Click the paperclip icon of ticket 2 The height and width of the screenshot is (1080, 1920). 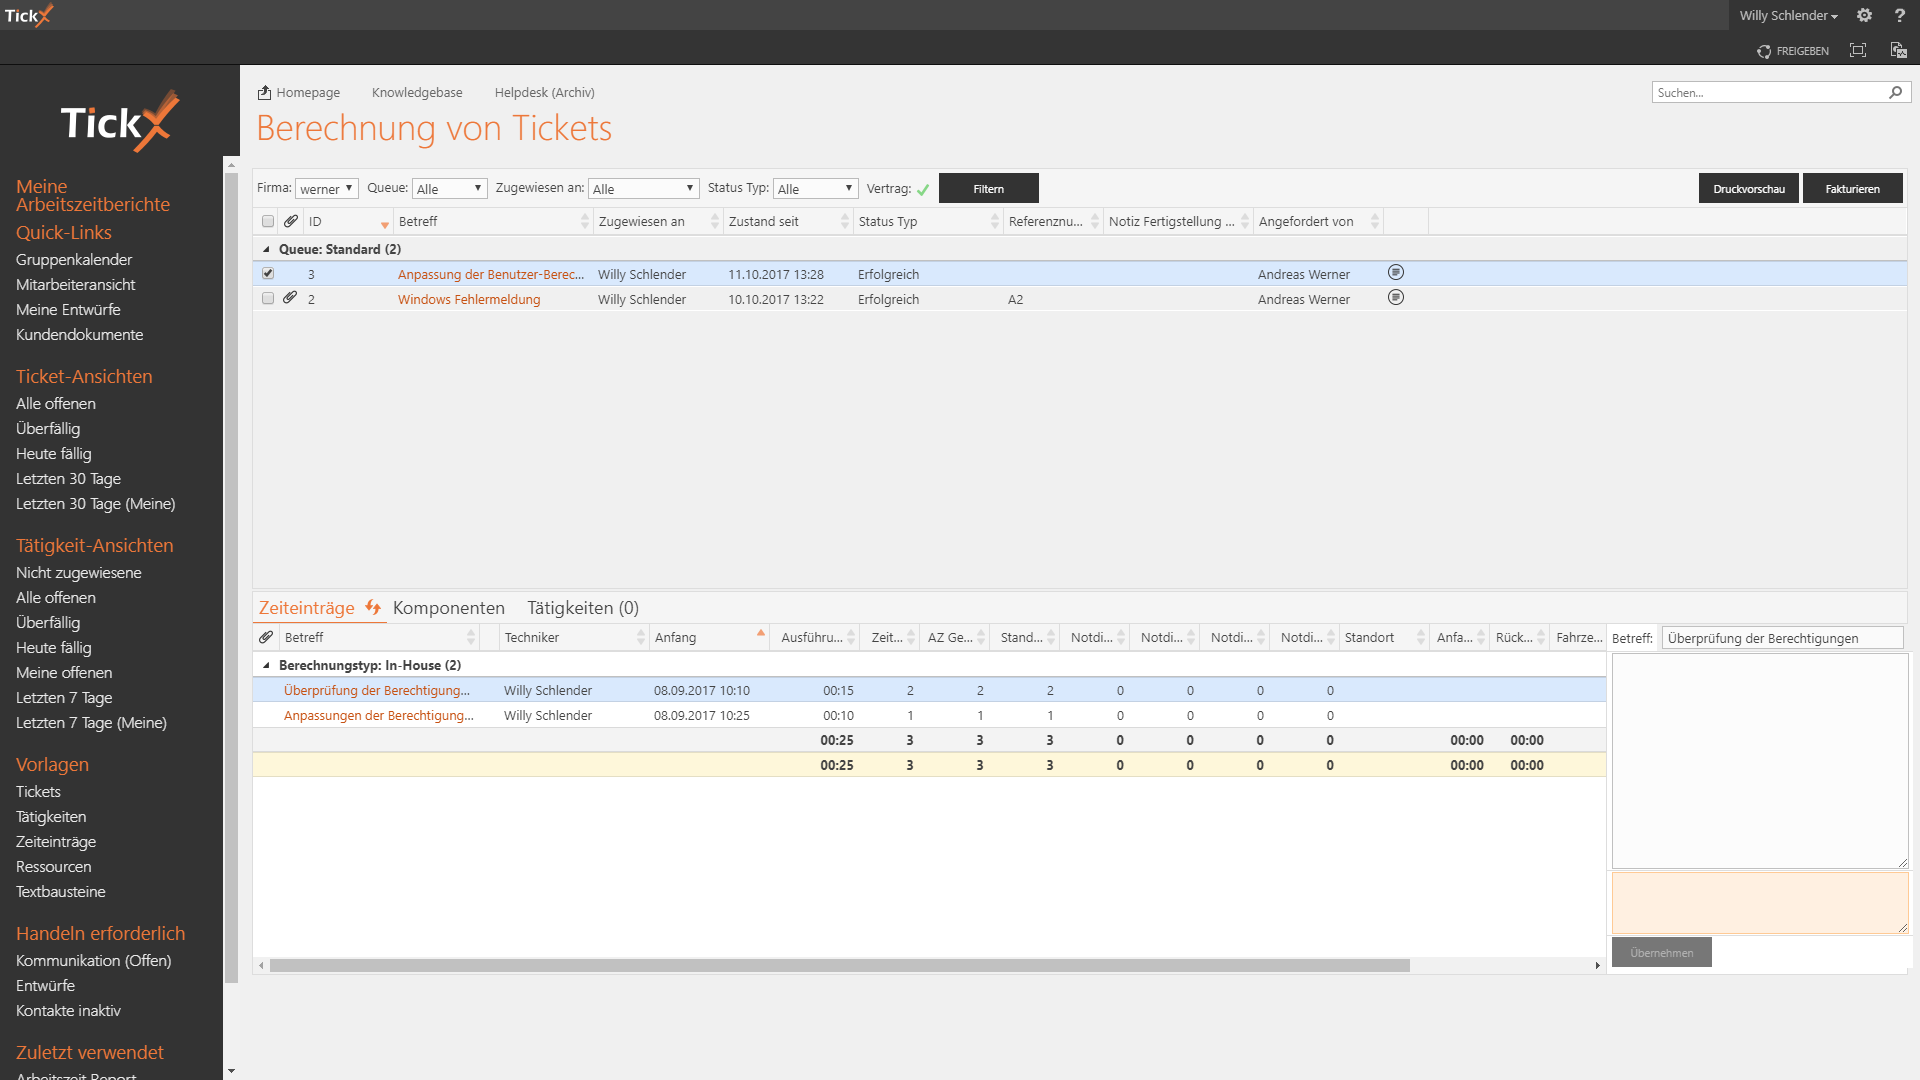click(x=290, y=298)
